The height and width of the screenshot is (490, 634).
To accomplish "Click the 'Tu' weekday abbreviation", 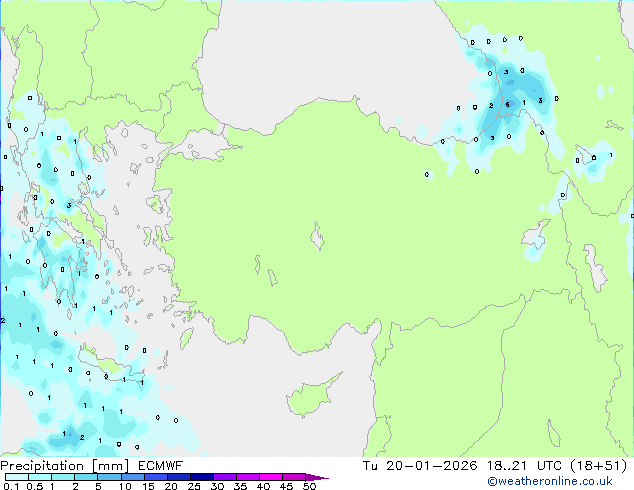I will 370,466.
